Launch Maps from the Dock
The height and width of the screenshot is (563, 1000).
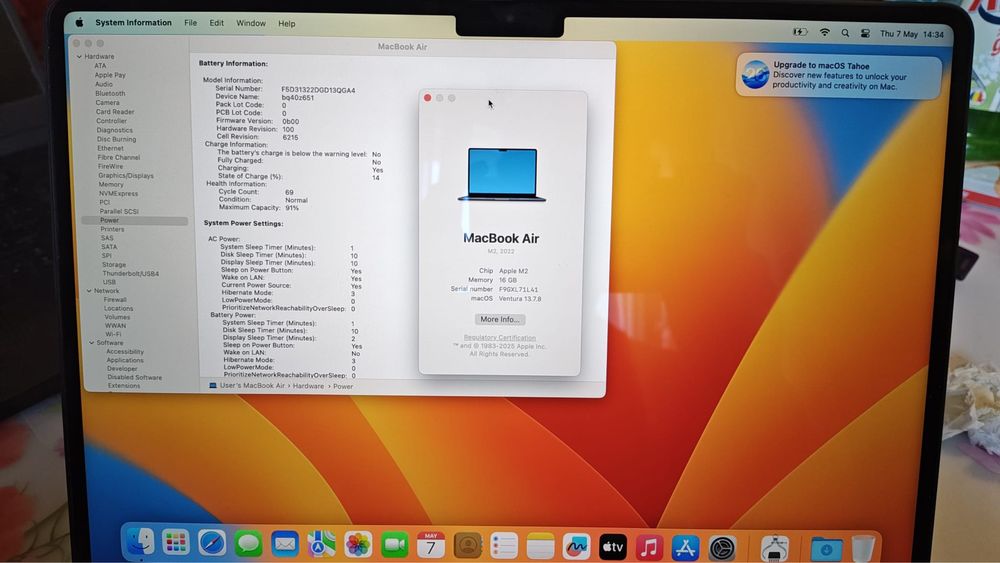(x=321, y=544)
